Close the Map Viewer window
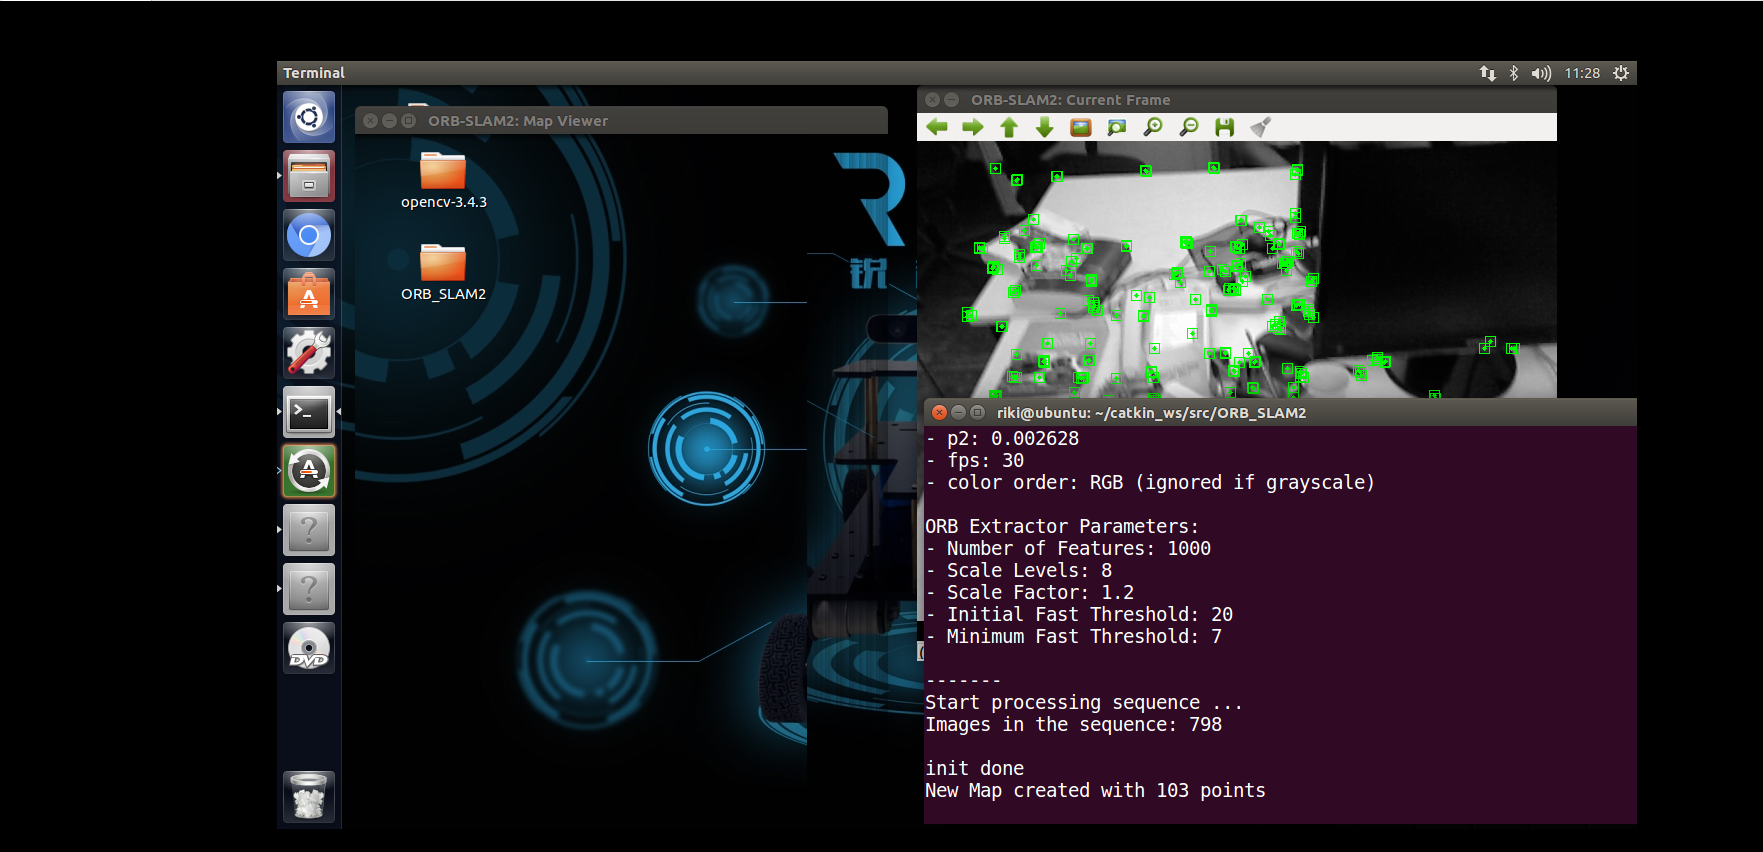Viewport: 1763px width, 852px height. [x=371, y=120]
